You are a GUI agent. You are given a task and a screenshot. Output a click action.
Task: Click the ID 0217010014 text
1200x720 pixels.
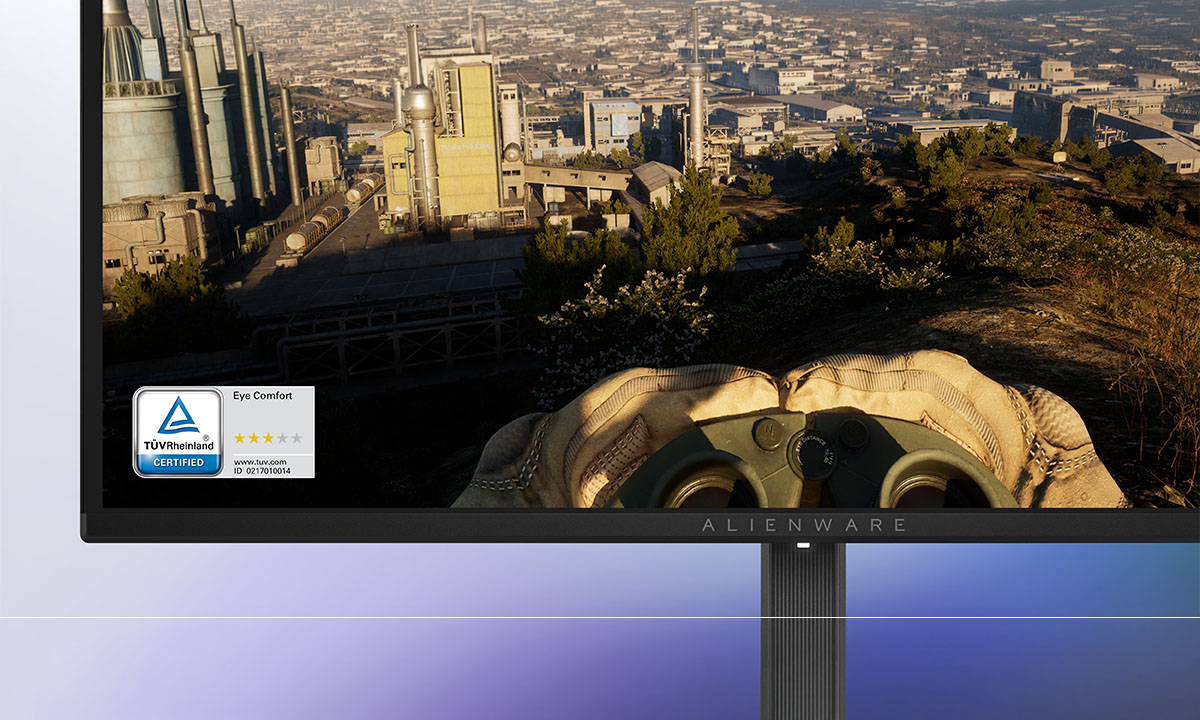261,470
